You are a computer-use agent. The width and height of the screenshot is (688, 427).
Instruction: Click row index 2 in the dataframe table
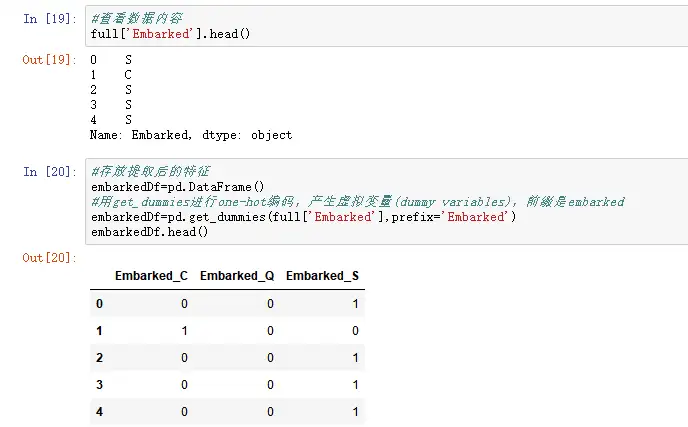(100, 358)
